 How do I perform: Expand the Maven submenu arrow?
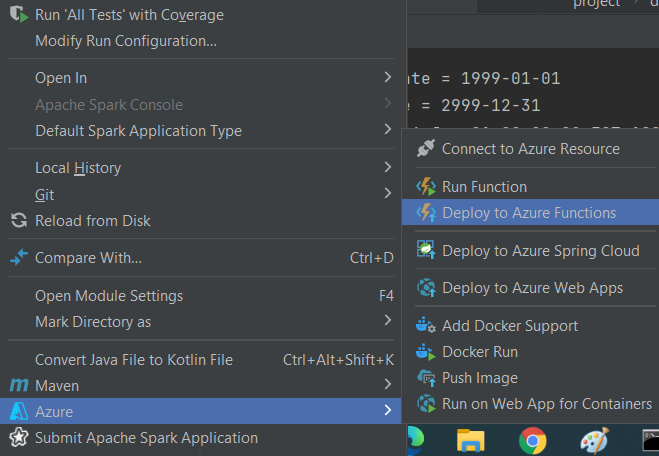387,384
